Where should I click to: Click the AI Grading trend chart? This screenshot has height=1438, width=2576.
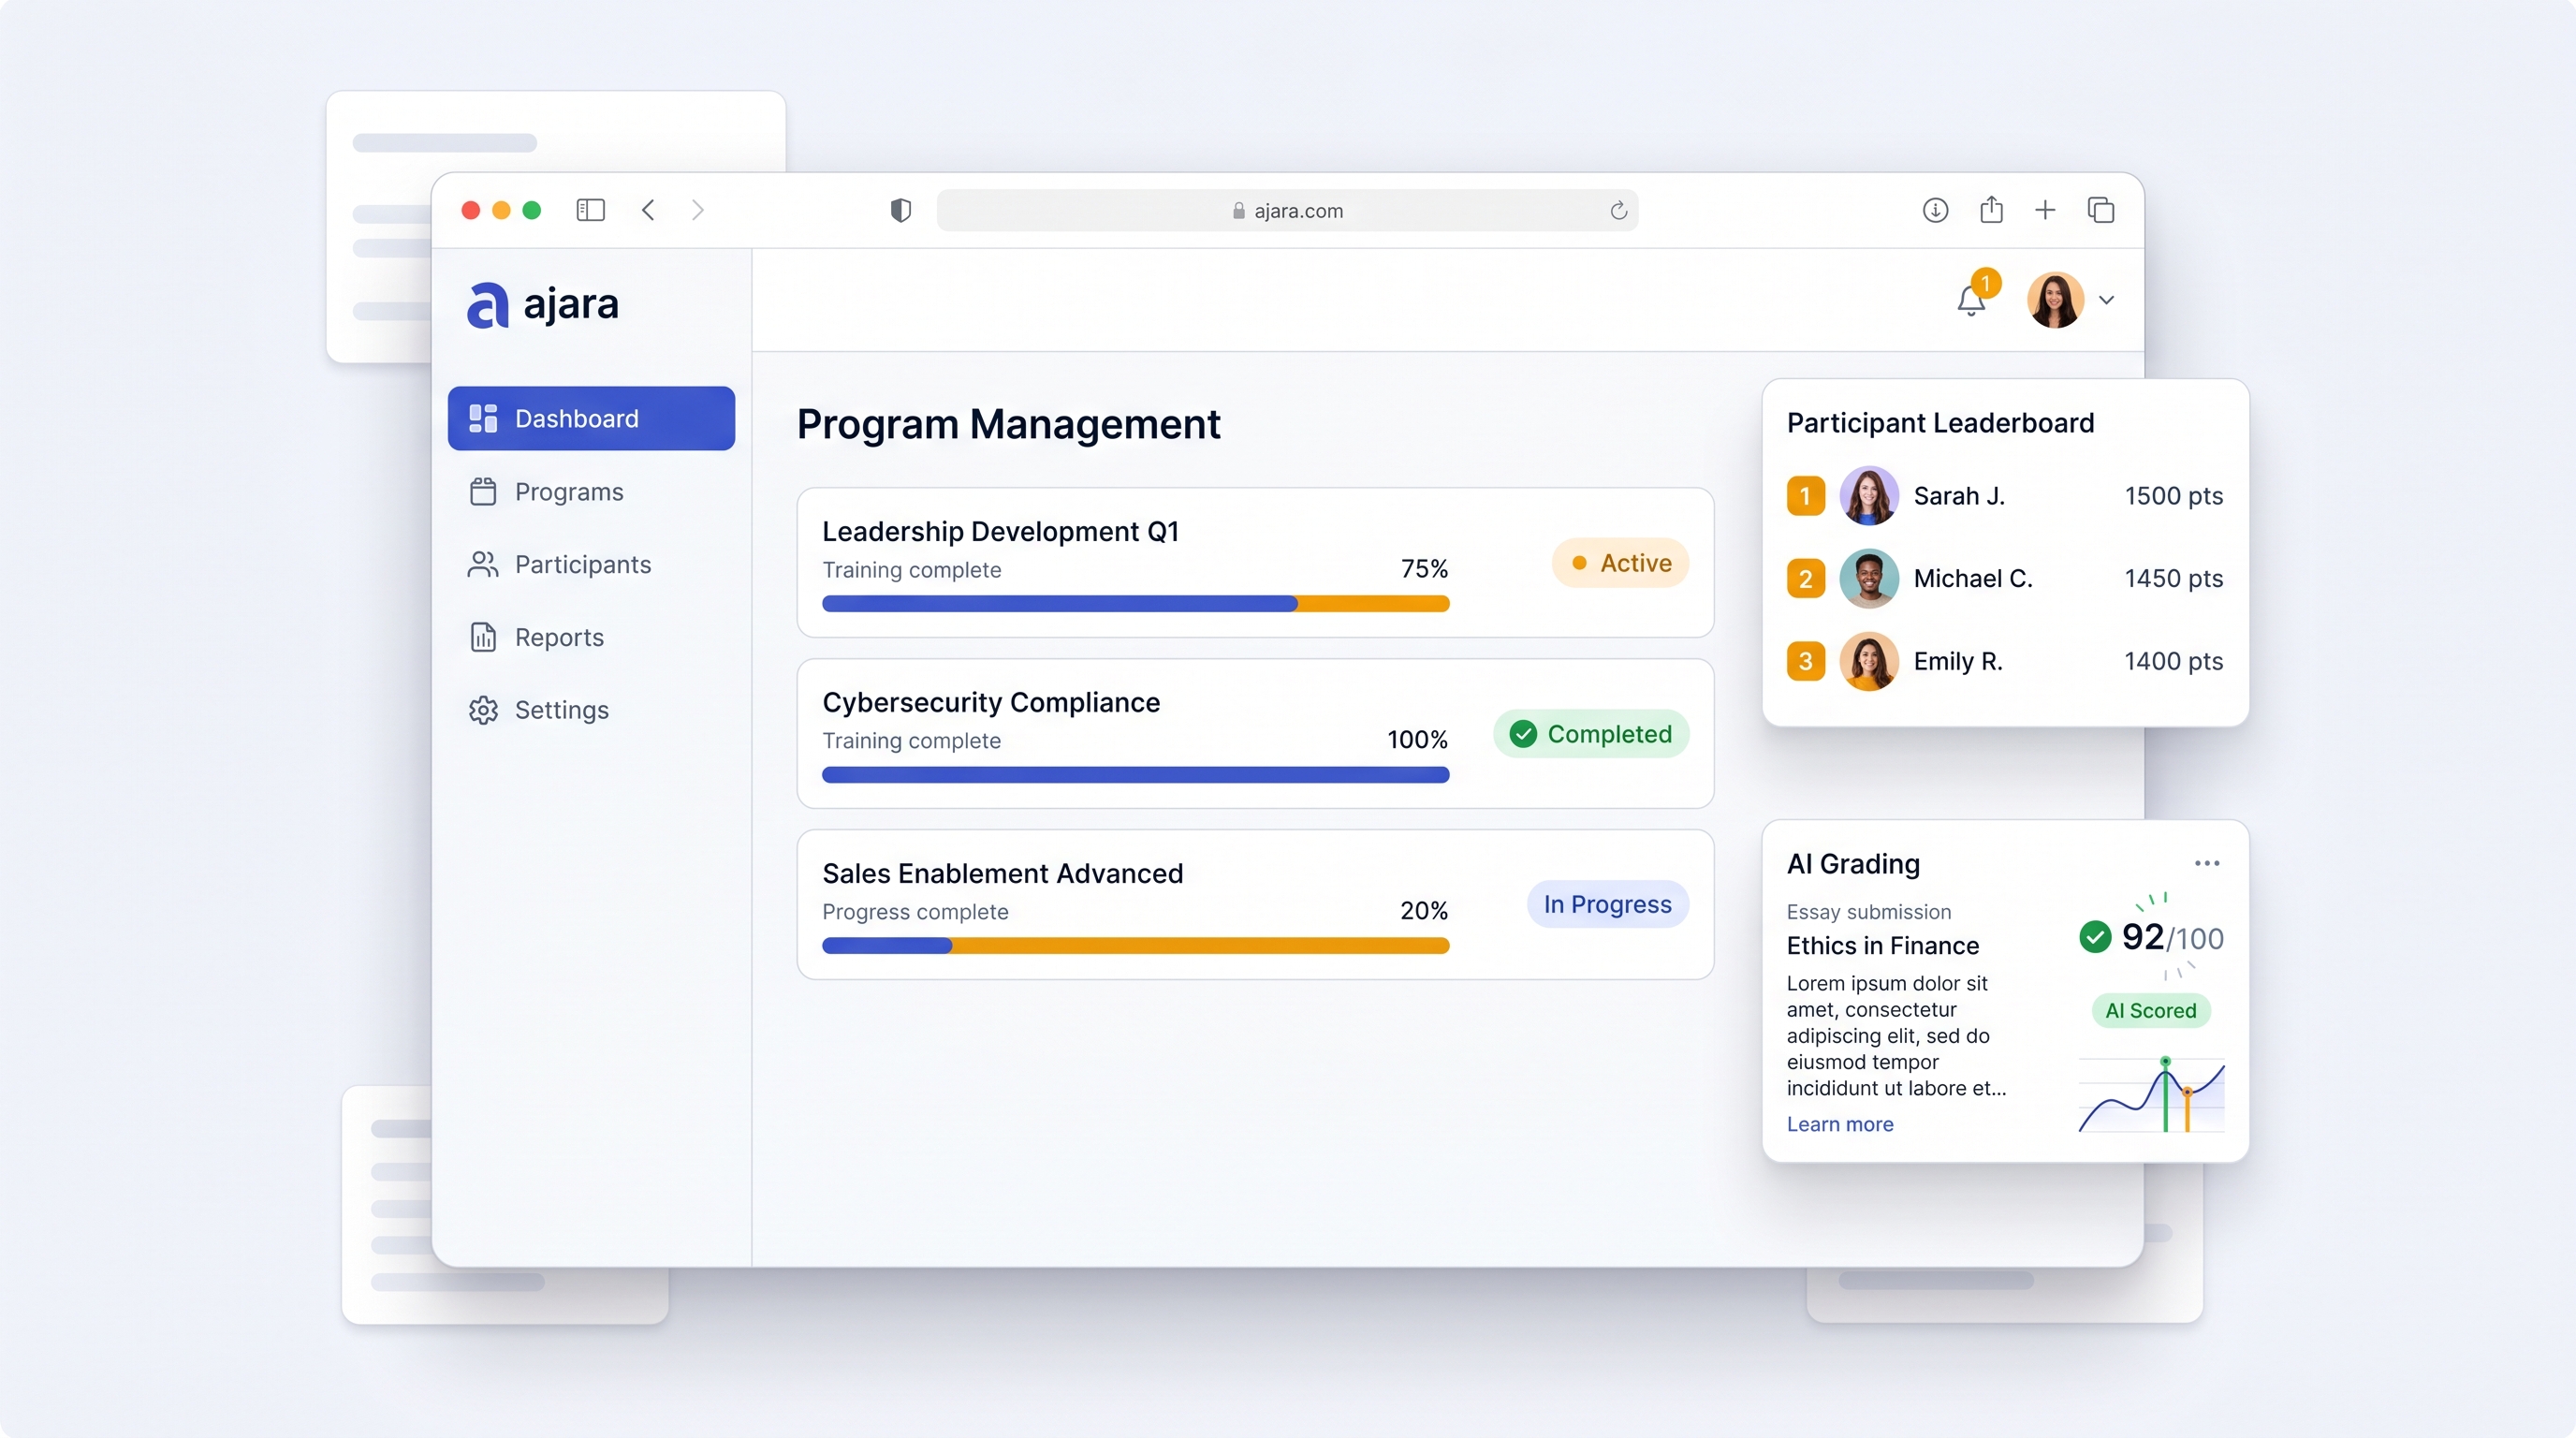click(x=2151, y=1095)
